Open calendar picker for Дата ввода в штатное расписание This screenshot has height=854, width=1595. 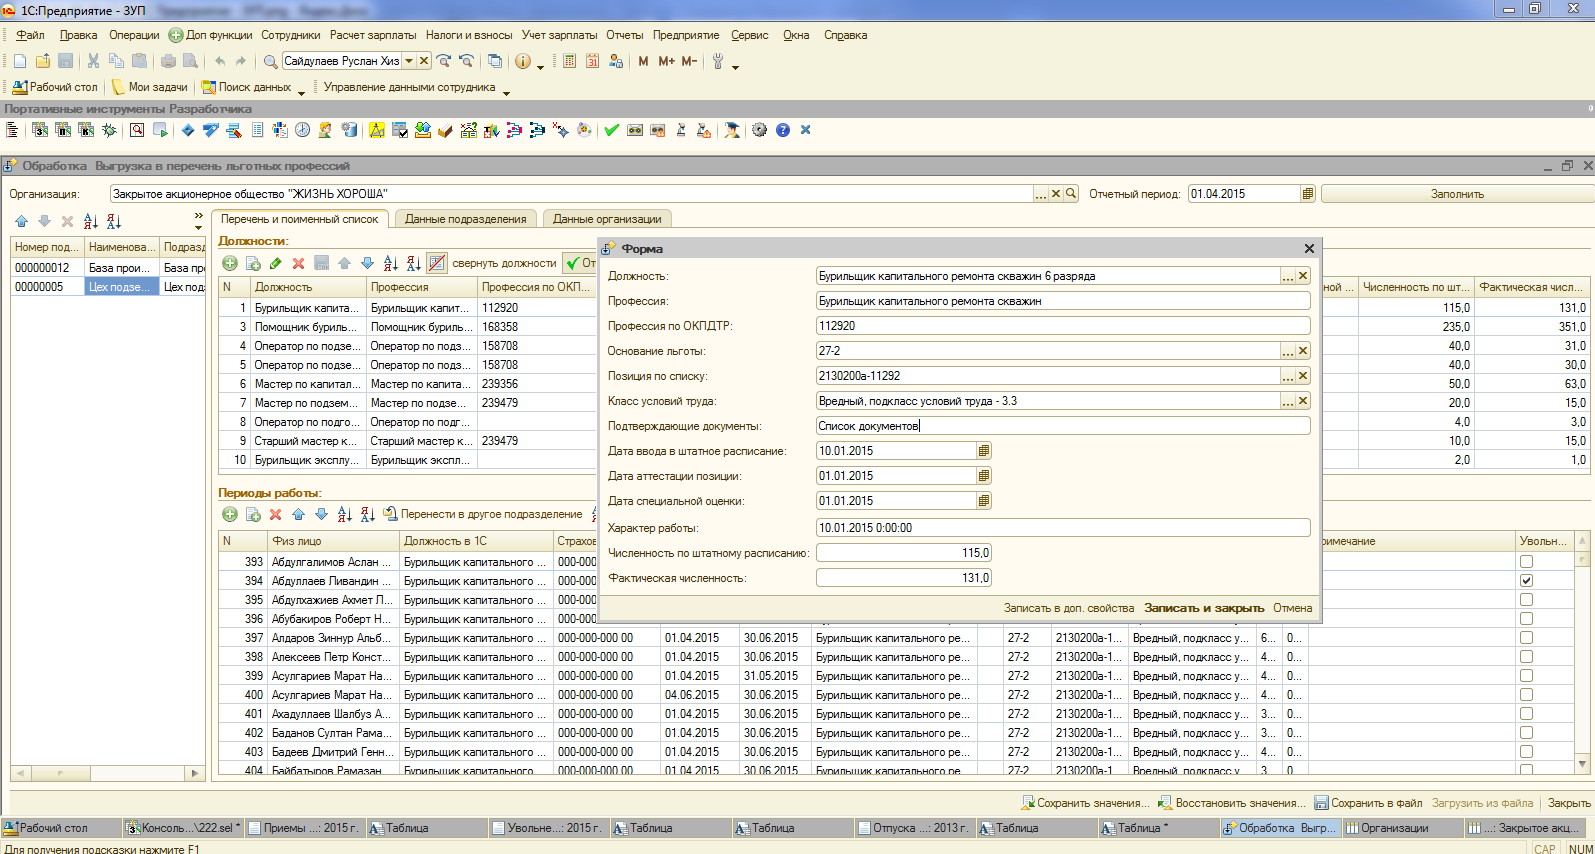pyautogui.click(x=984, y=451)
